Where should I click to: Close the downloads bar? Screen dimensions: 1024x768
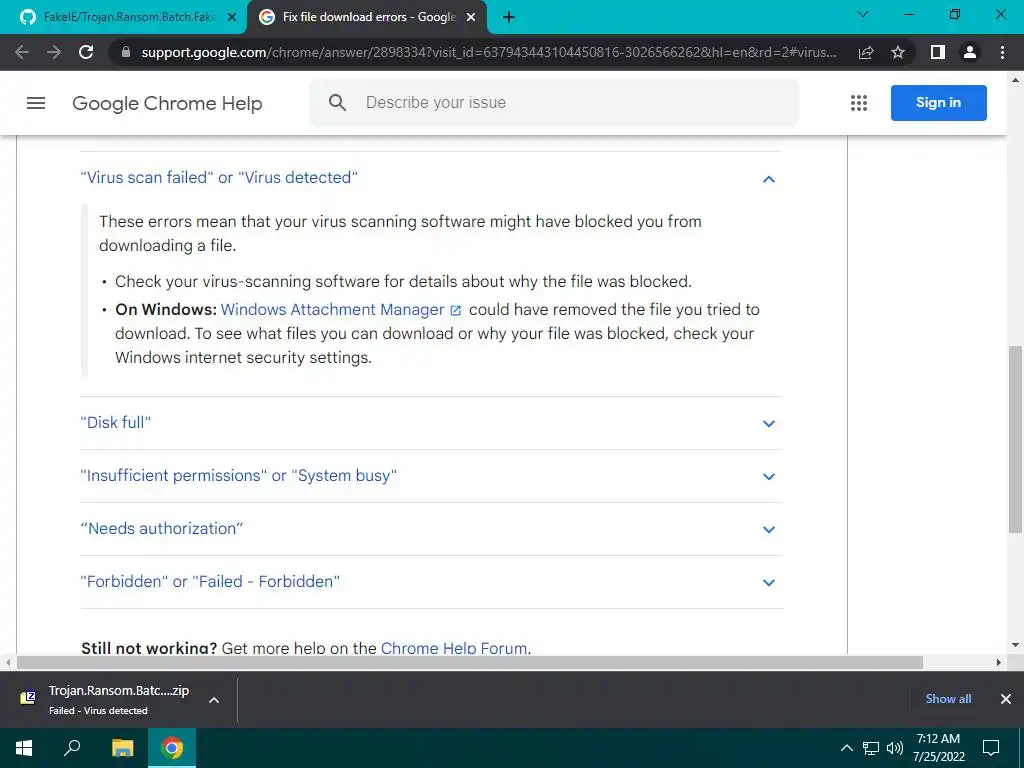[1006, 699]
